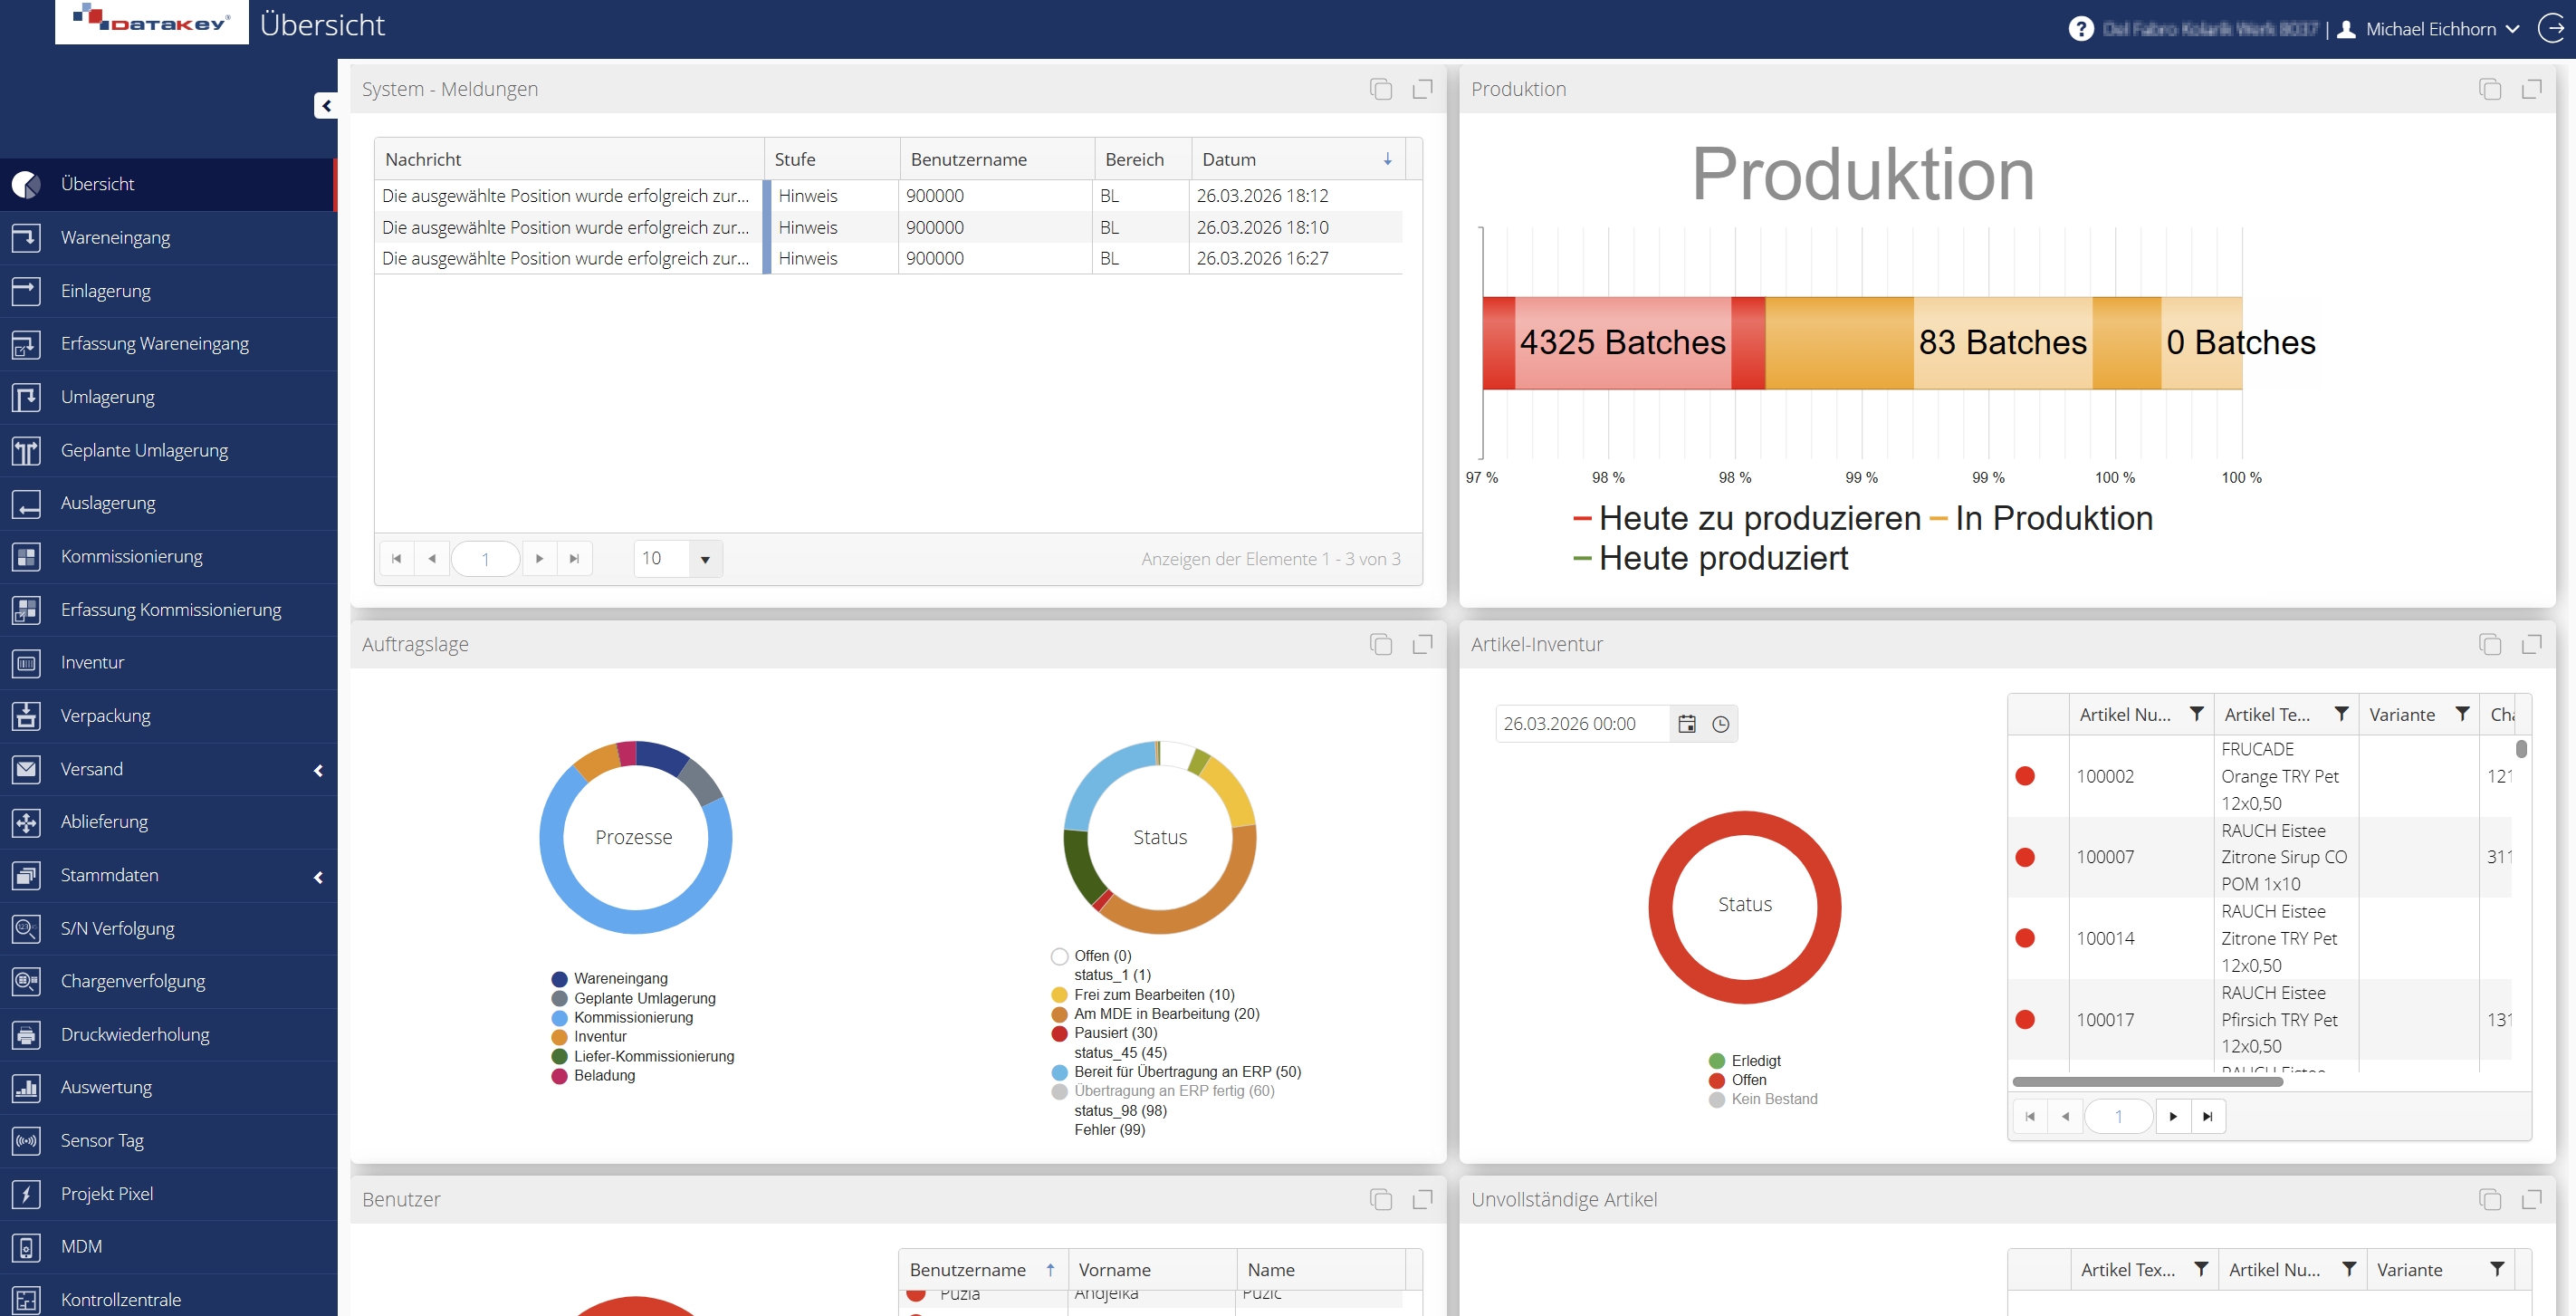Open the page size dropdown showing 10
The width and height of the screenshot is (2576, 1316).
(705, 559)
